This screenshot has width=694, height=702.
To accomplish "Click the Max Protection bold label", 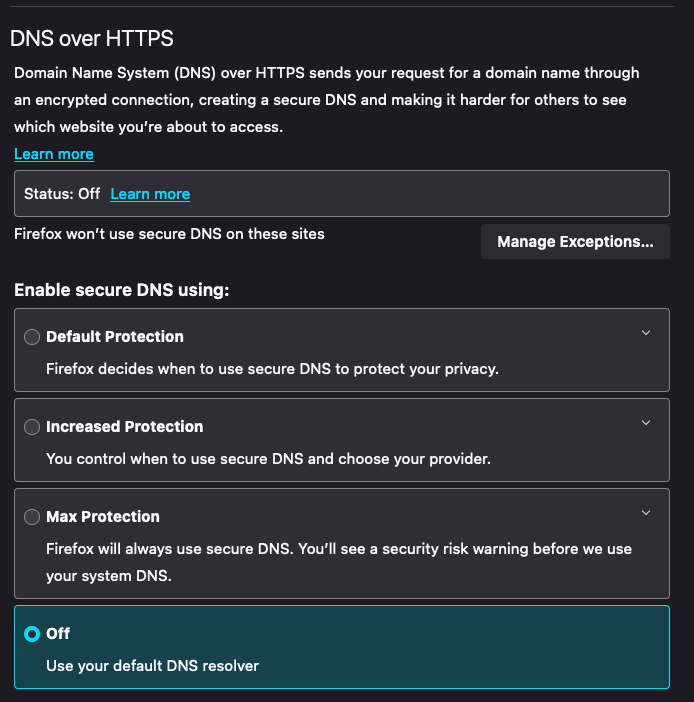I will (x=103, y=517).
